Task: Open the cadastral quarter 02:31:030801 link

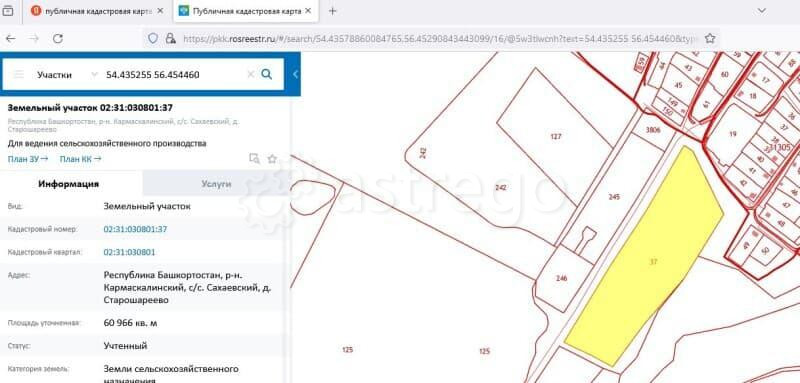Action: [130, 252]
